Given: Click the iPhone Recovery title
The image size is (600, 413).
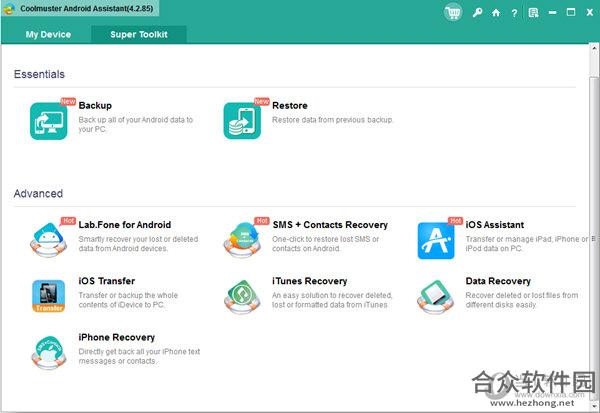Looking at the screenshot, I should [x=117, y=337].
